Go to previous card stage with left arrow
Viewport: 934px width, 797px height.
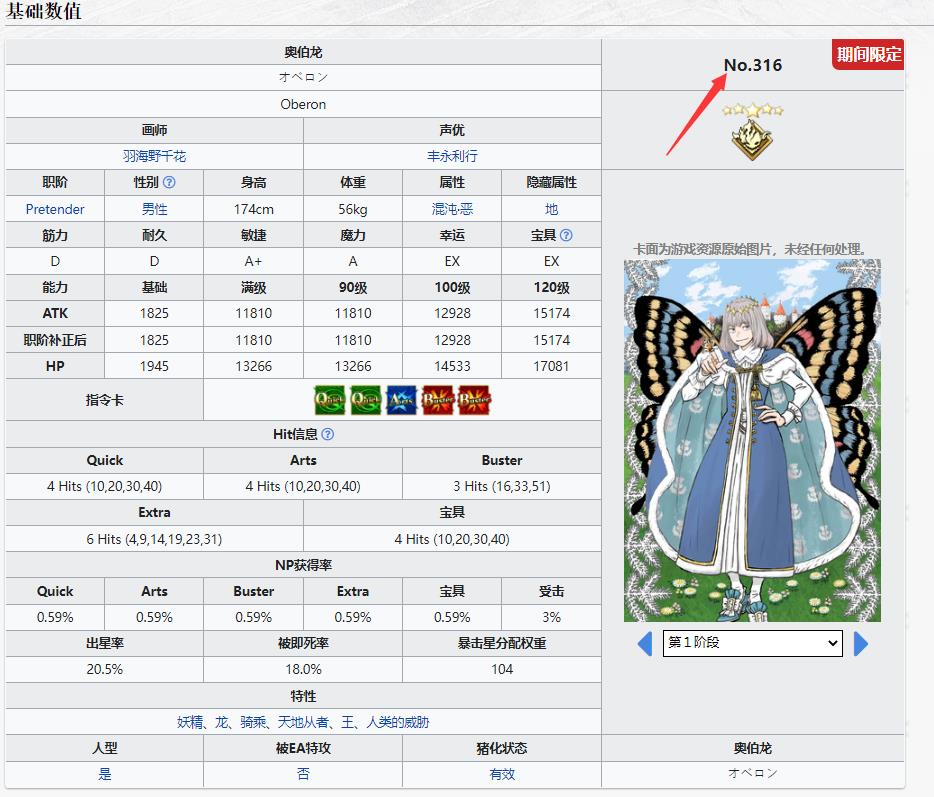(x=645, y=643)
